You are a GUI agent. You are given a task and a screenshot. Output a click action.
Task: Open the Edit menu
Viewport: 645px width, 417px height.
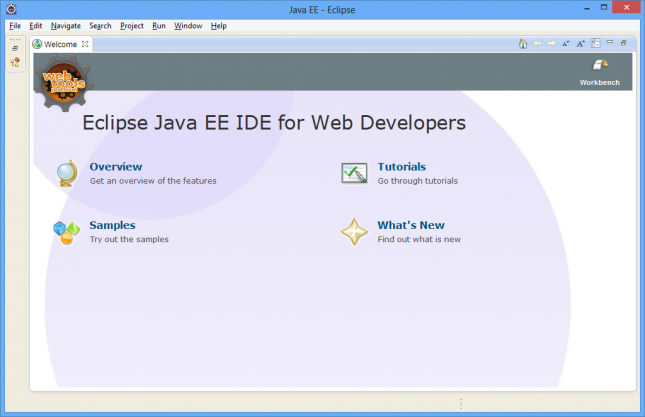pos(36,25)
